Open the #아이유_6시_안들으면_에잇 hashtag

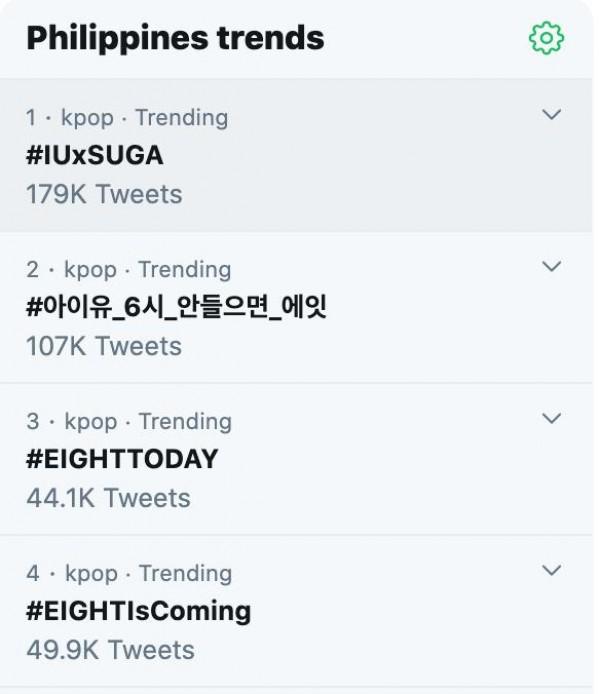pyautogui.click(x=176, y=307)
